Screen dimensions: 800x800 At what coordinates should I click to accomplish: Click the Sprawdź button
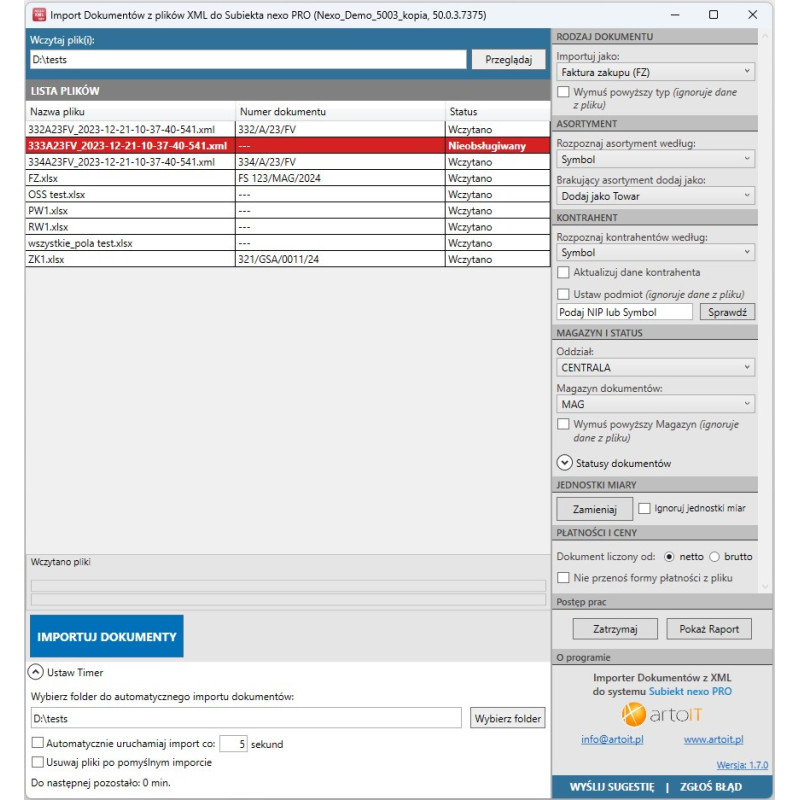click(727, 311)
